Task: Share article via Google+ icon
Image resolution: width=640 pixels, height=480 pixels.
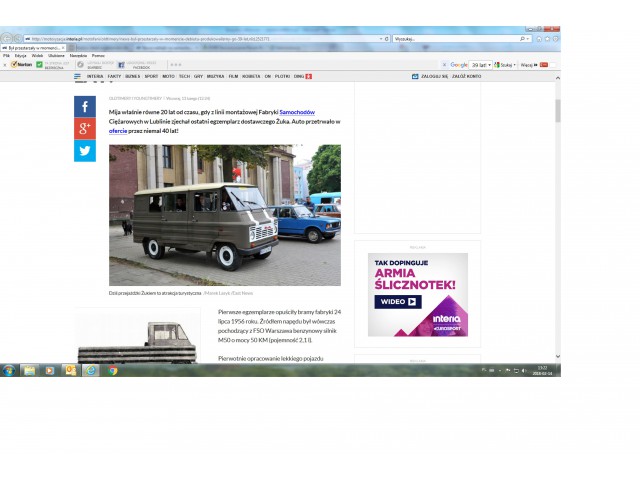Action: pos(85,128)
